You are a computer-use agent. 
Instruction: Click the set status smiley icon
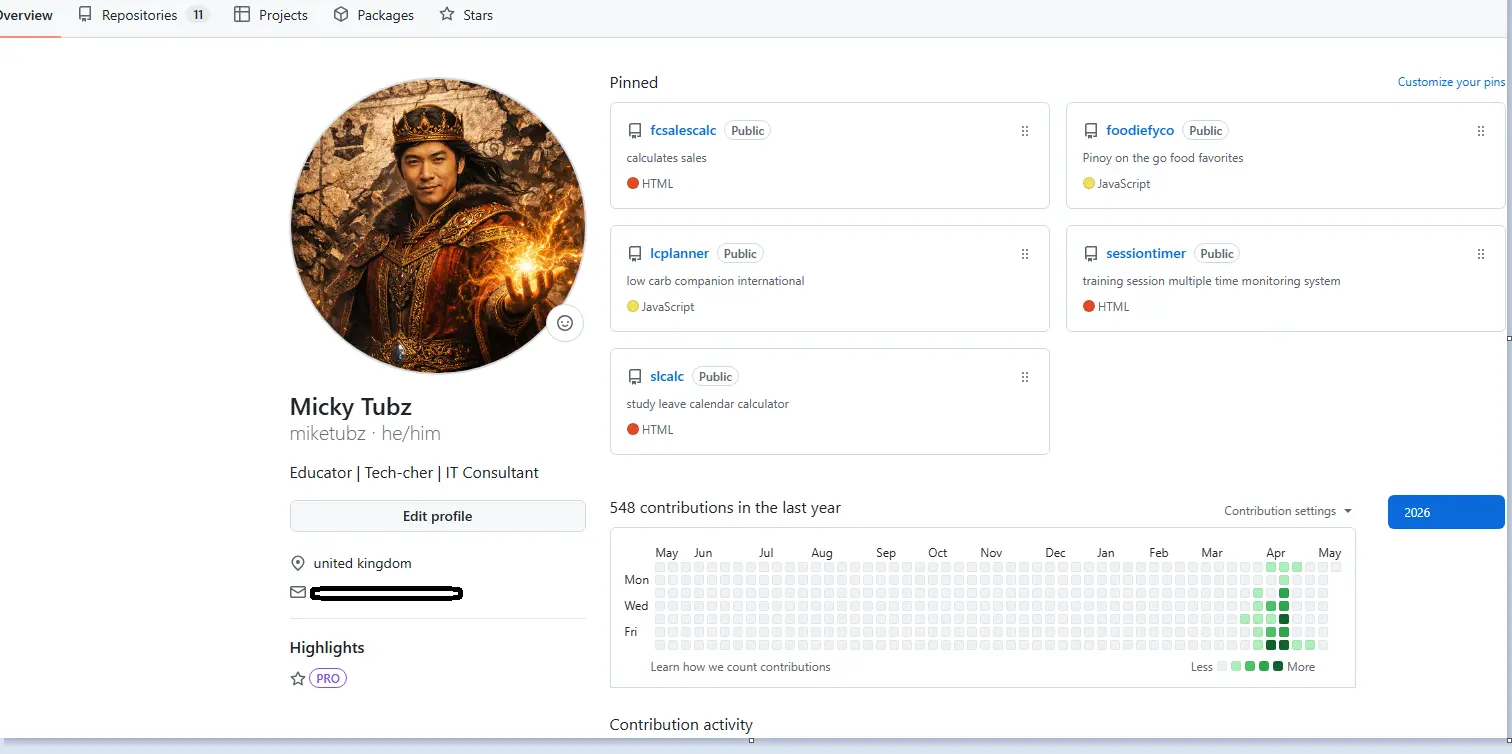(x=565, y=323)
